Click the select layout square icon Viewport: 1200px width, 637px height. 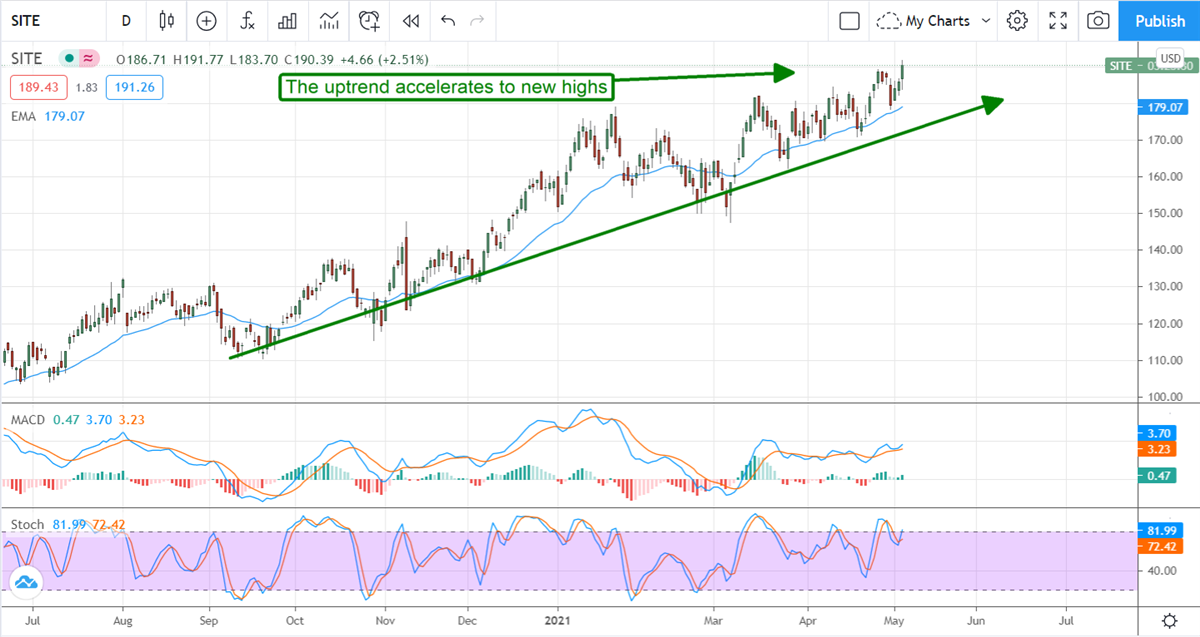coord(849,20)
